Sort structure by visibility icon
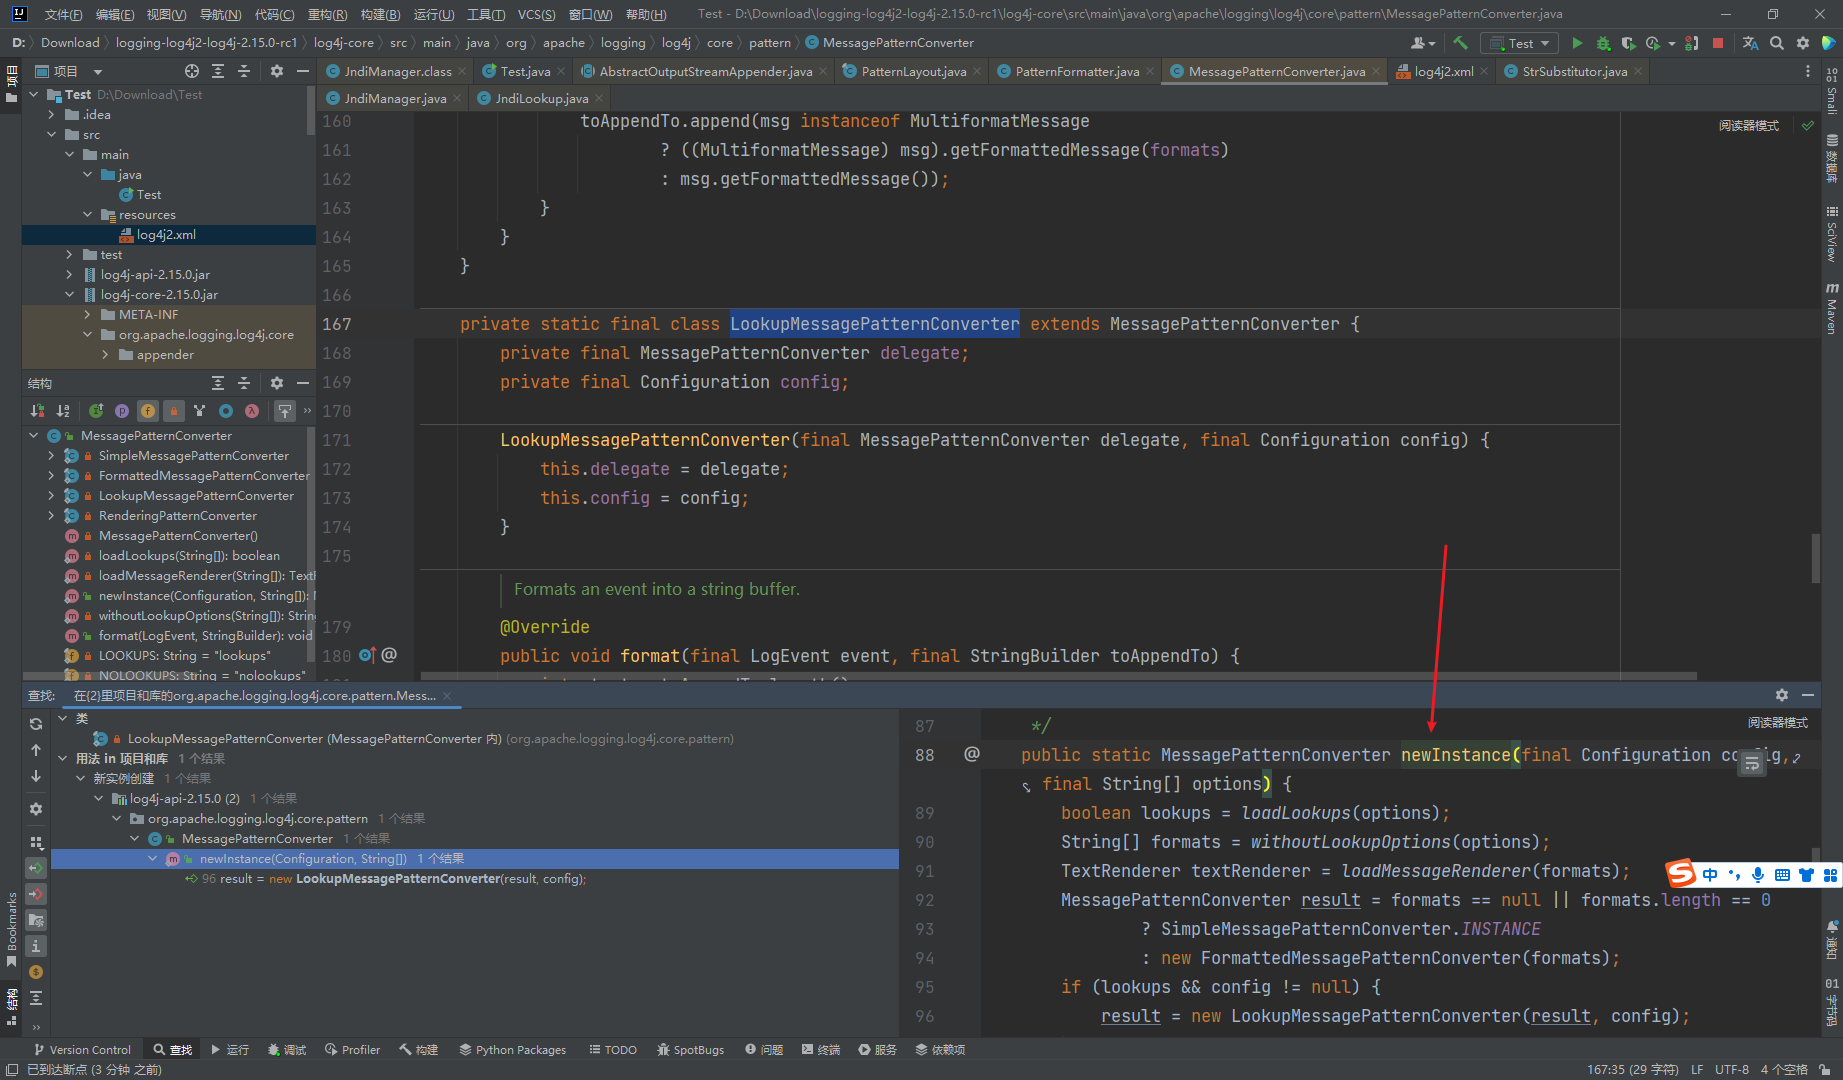Image resolution: width=1843 pixels, height=1080 pixels. [x=37, y=411]
